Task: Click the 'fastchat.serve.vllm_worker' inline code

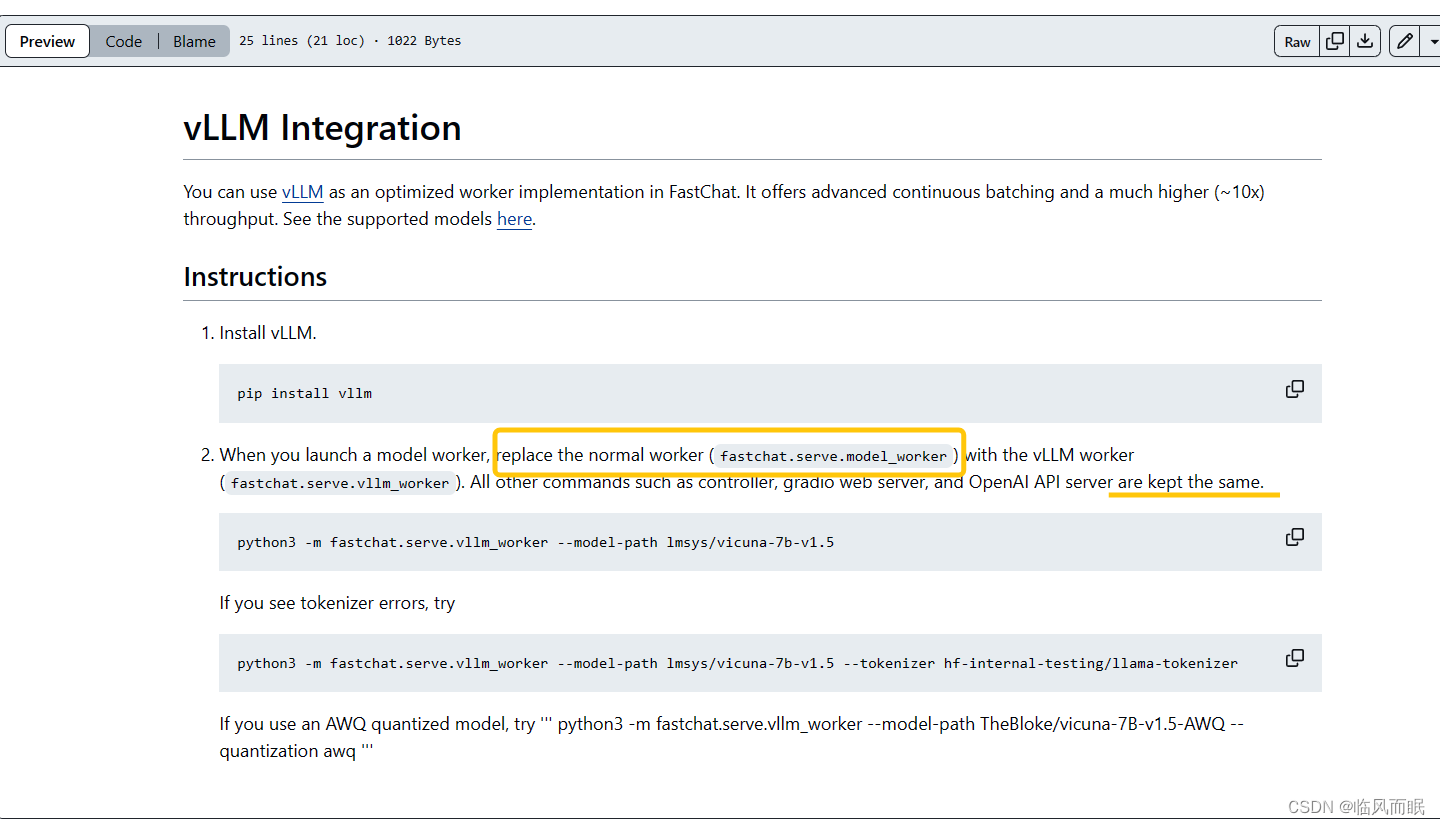Action: coord(340,483)
